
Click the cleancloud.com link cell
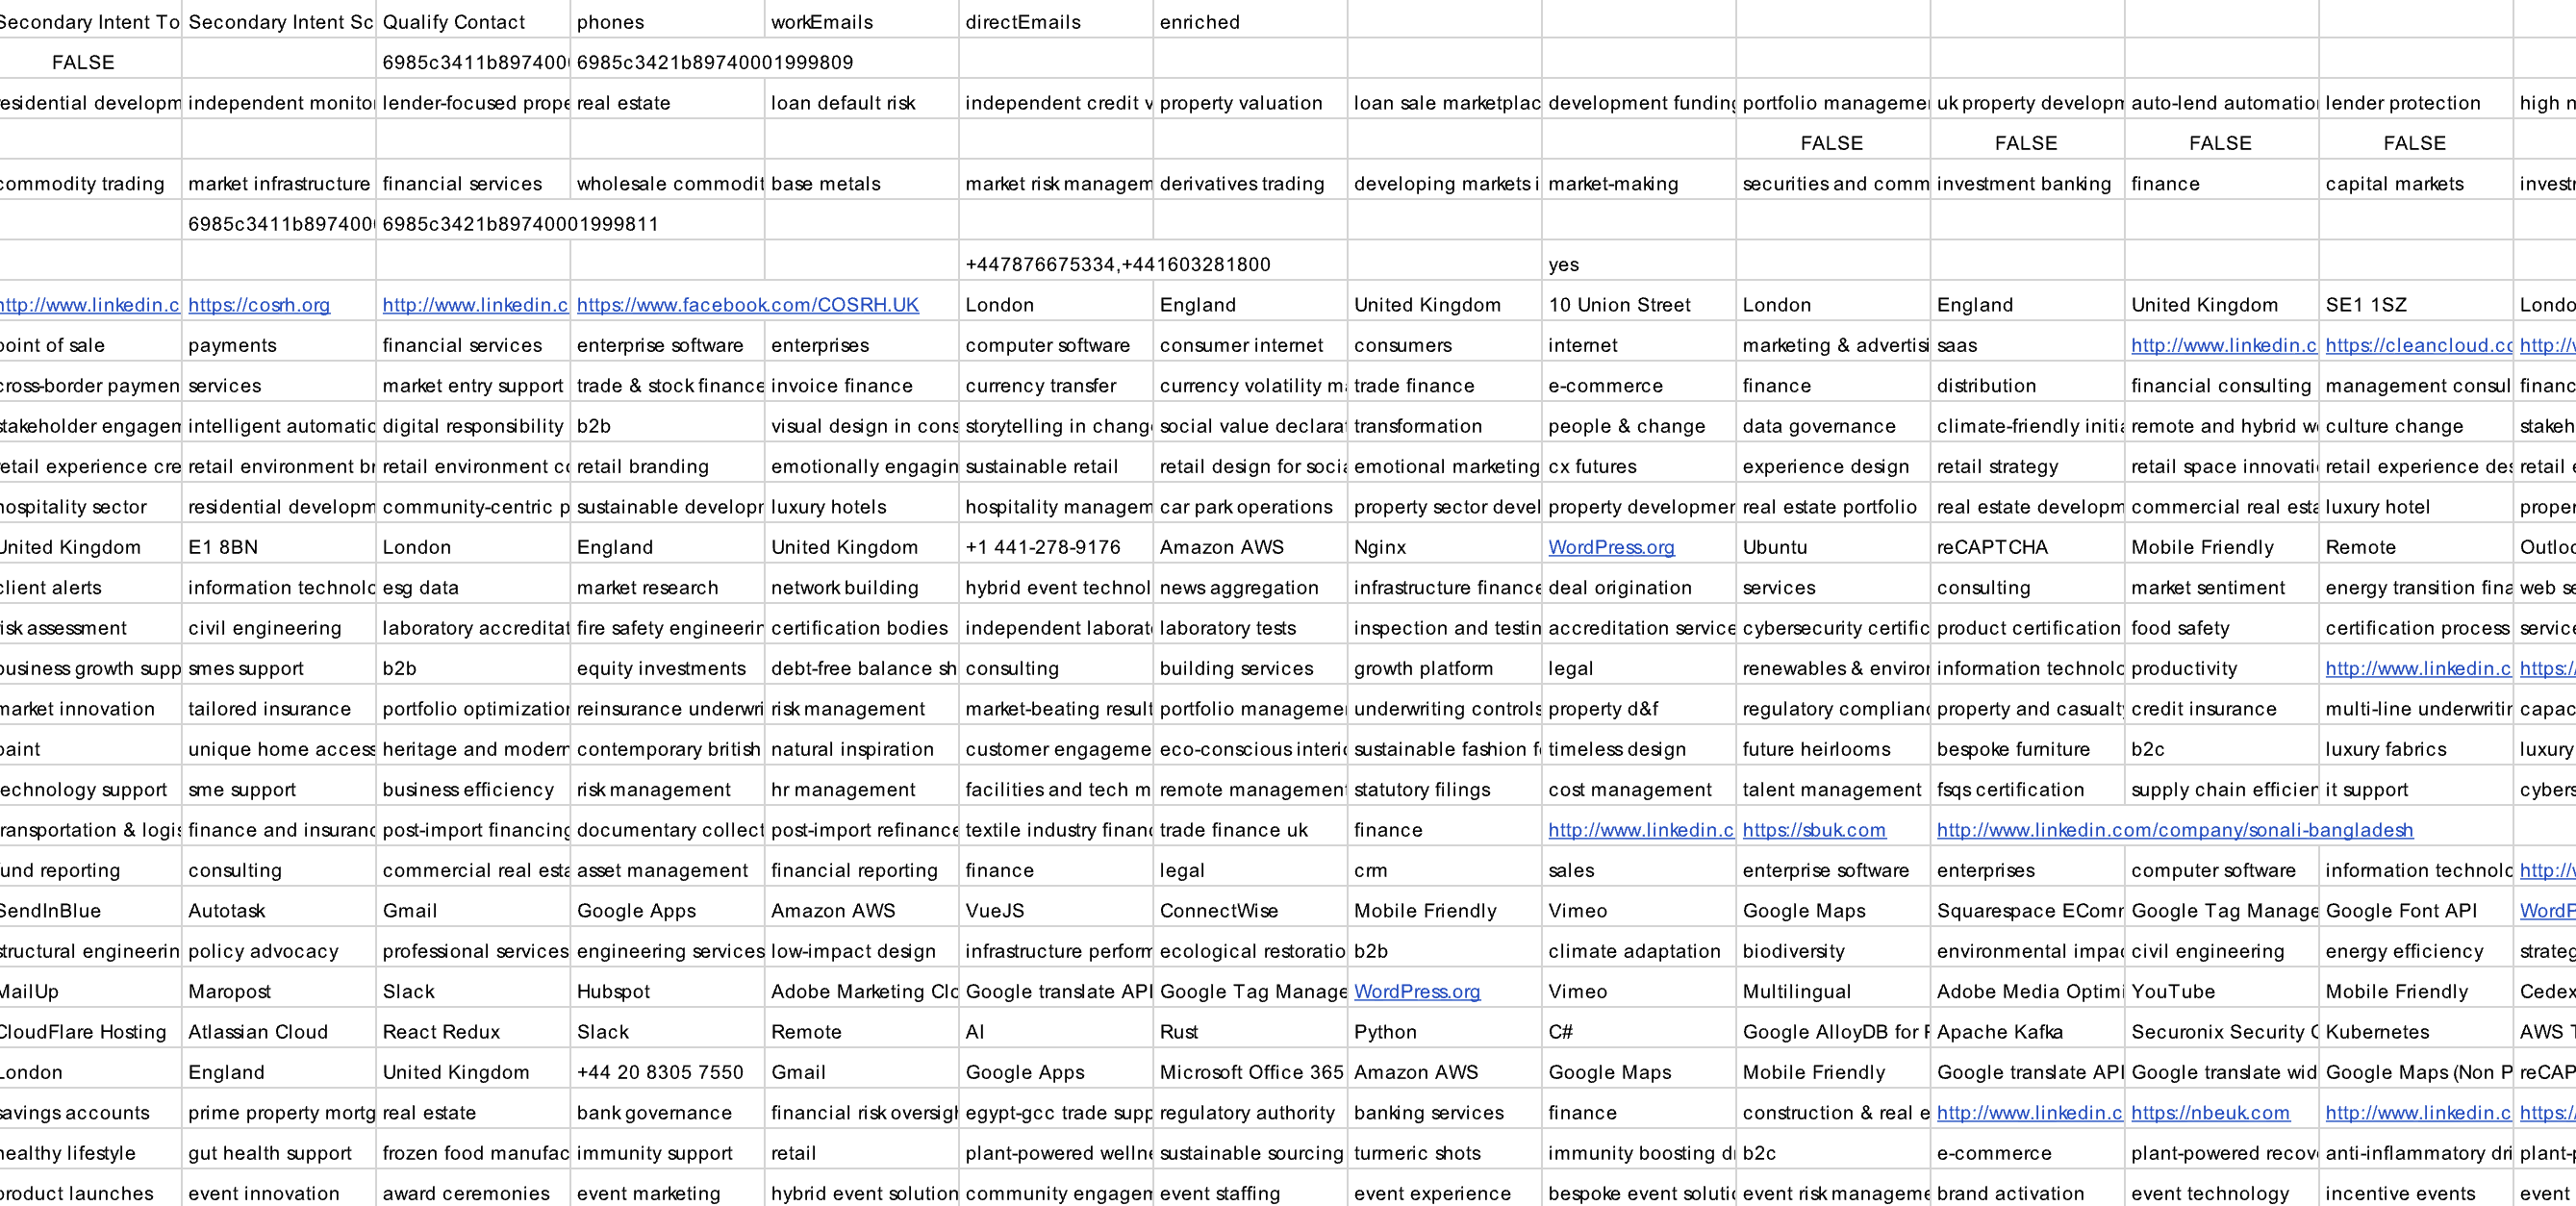tap(2416, 346)
